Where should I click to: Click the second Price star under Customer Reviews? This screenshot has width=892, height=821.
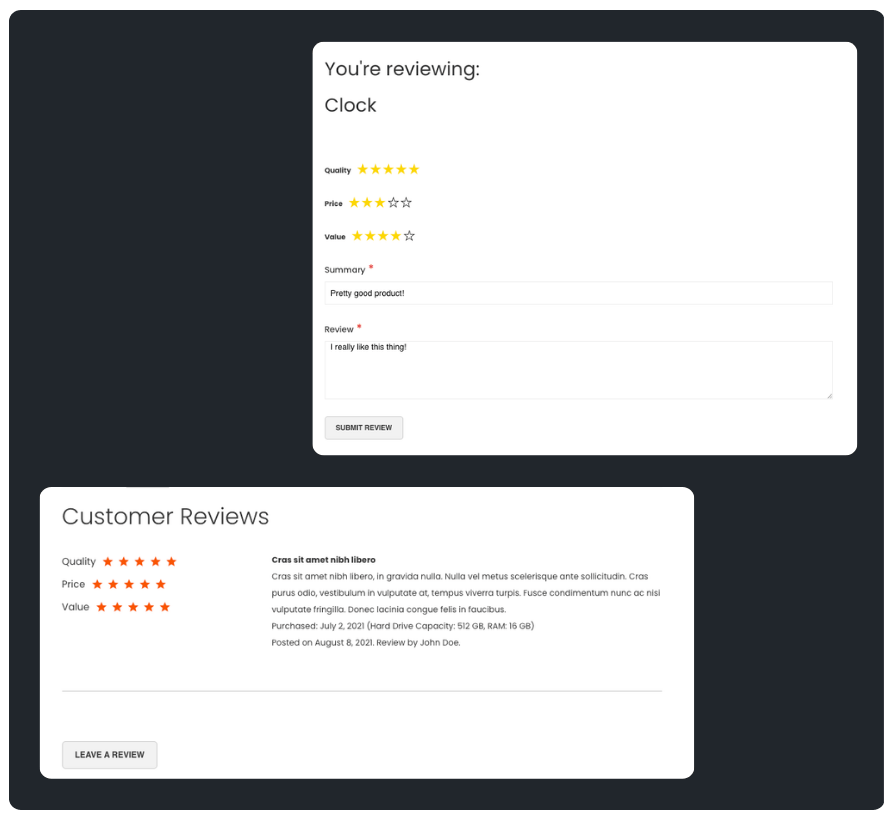pyautogui.click(x=113, y=584)
